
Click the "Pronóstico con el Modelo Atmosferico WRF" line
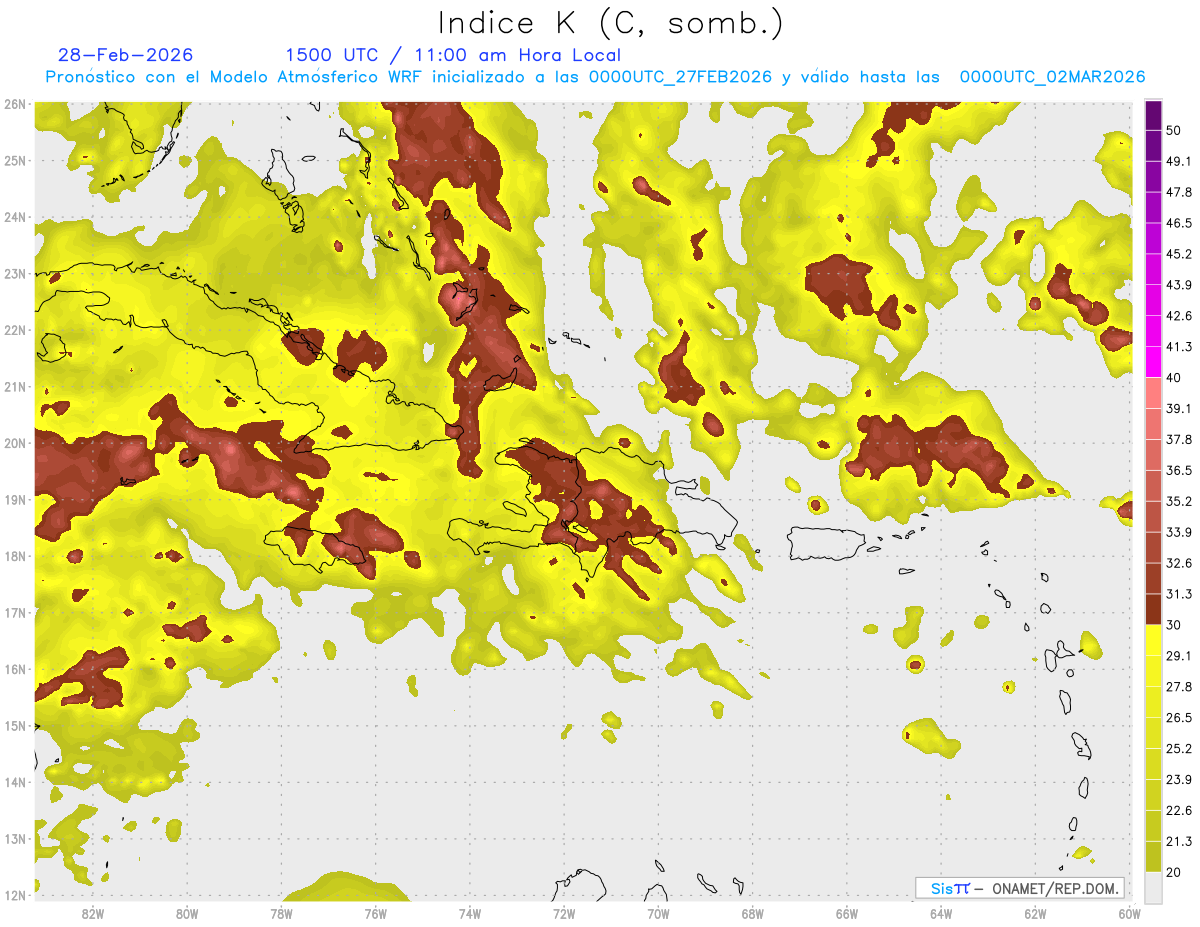[x=595, y=77]
